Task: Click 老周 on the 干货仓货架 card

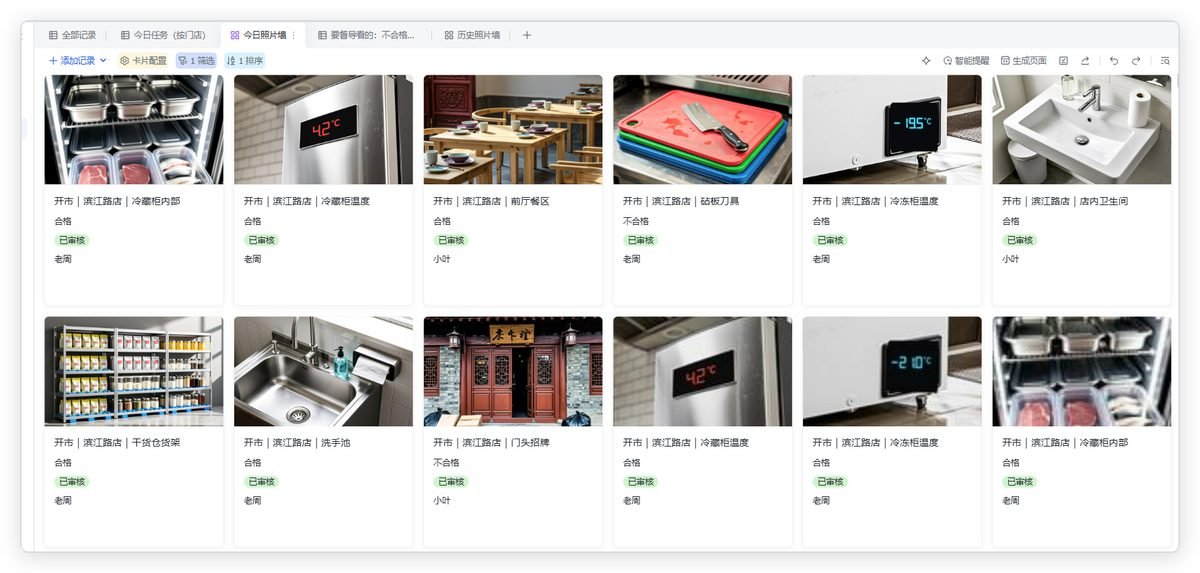Action: (x=63, y=500)
